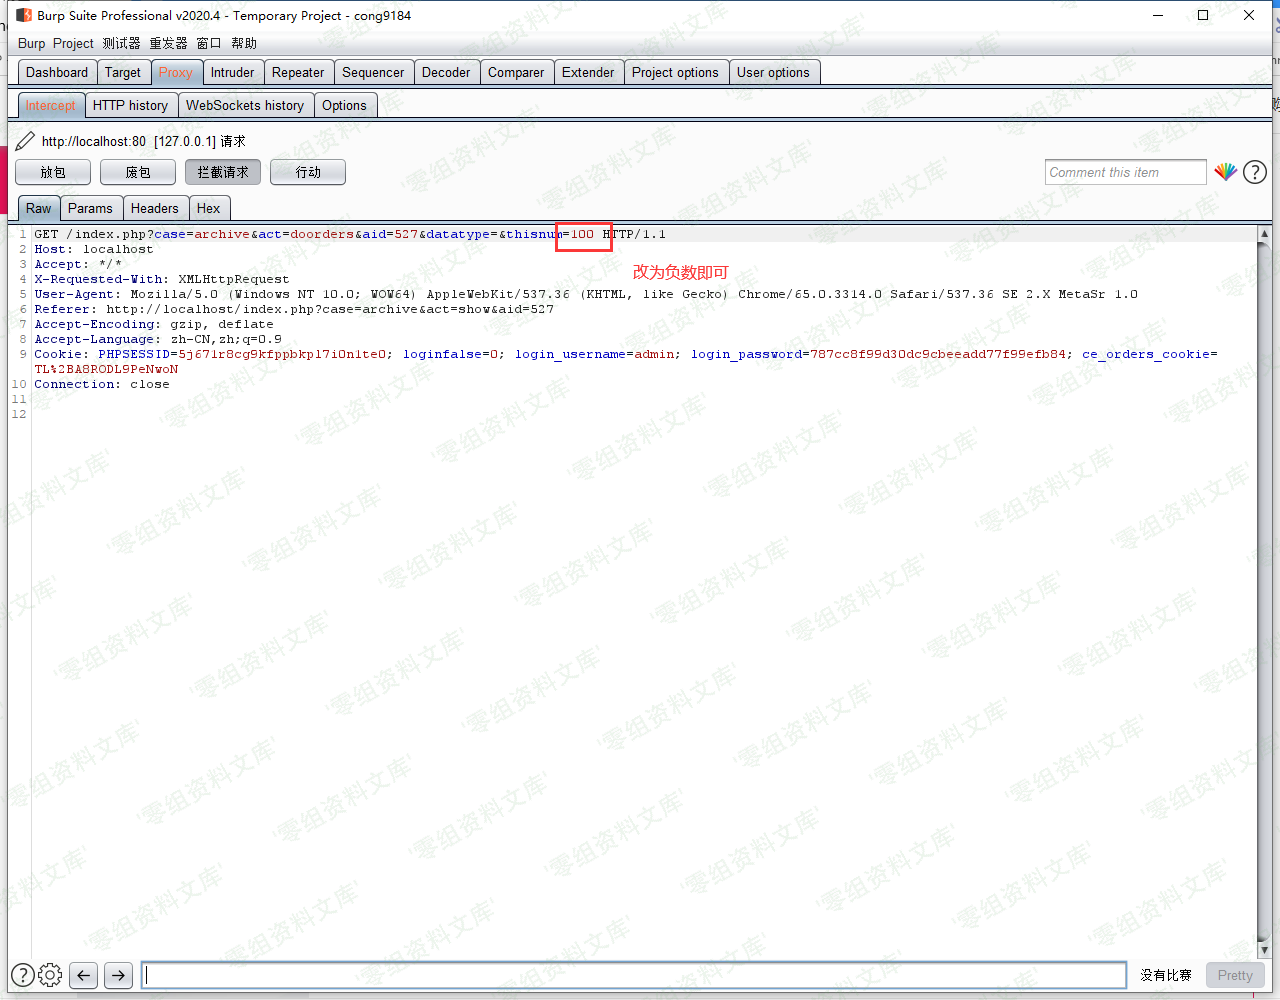Forward the request with 放包 button
1280x1000 pixels.
[x=53, y=172]
